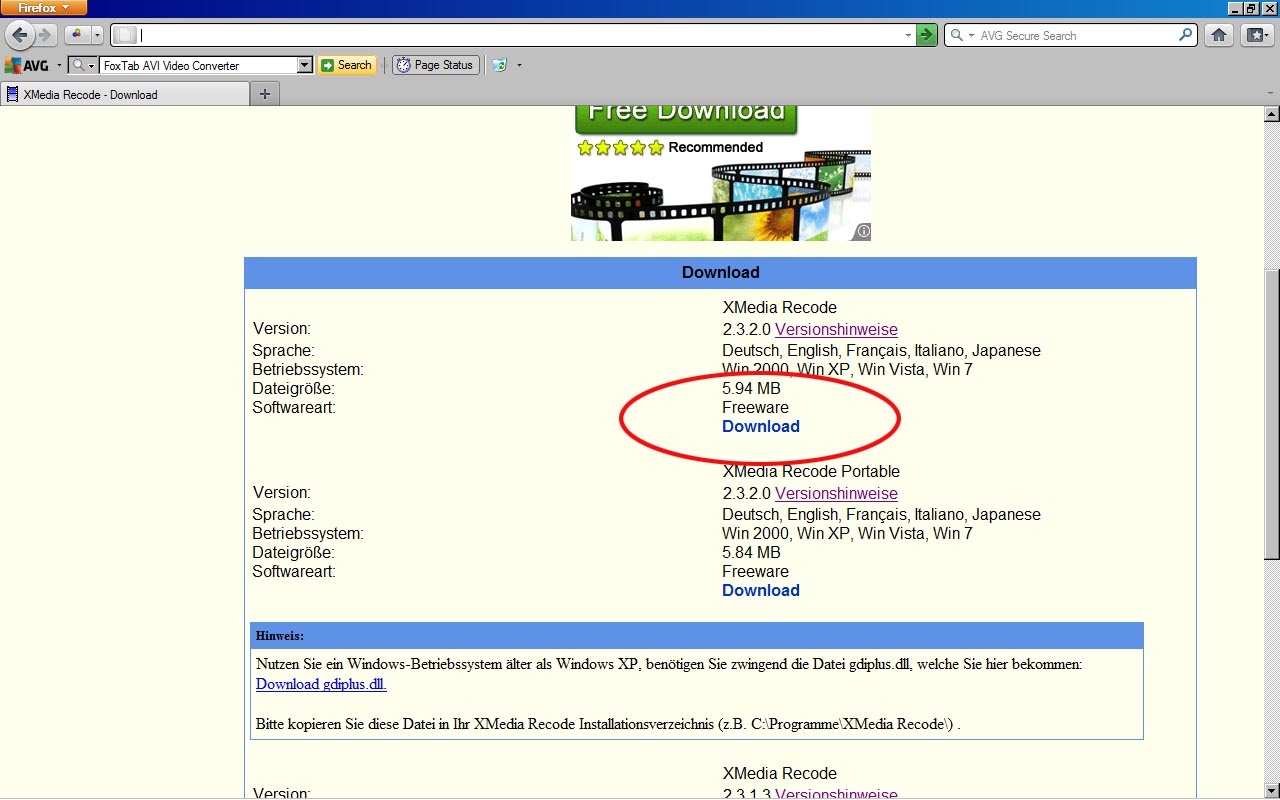Open a new tab with the plus button
This screenshot has height=800, width=1280.
265,94
